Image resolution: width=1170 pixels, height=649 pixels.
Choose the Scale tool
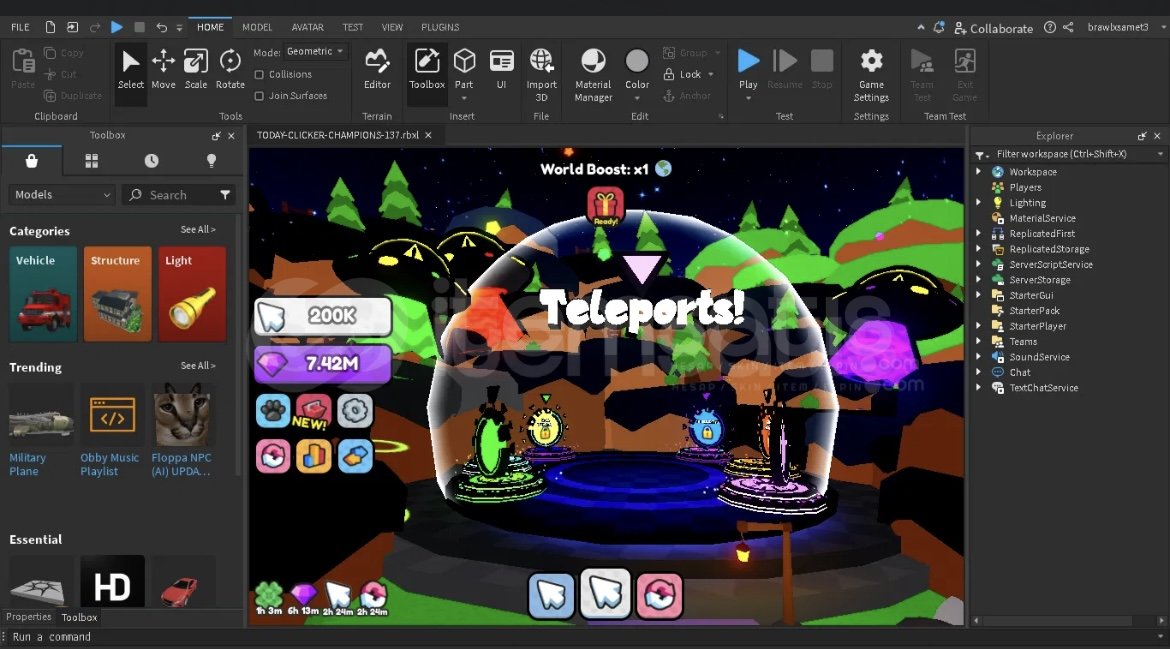[x=195, y=69]
